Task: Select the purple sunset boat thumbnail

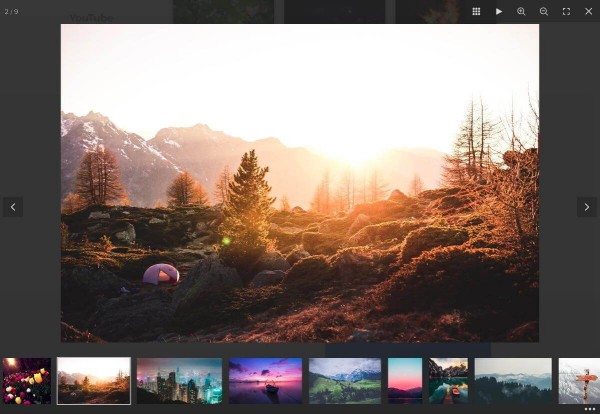Action: pyautogui.click(x=265, y=380)
